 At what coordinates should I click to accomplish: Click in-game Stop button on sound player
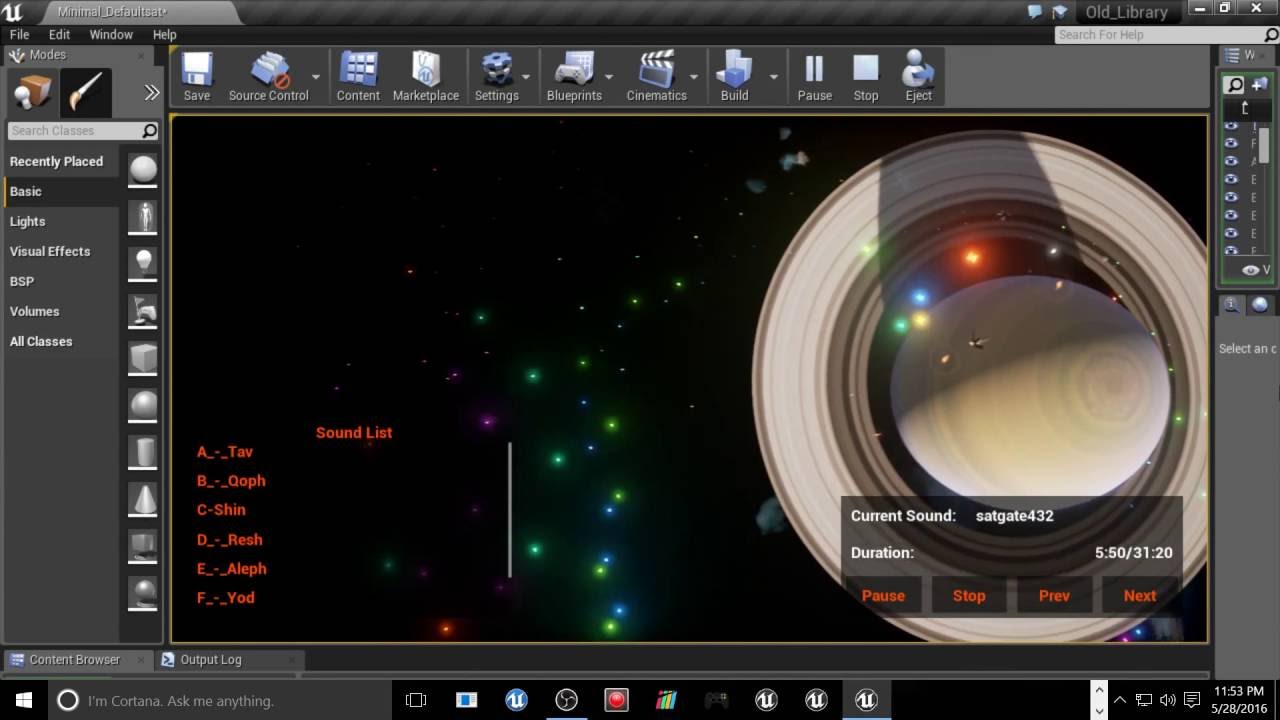968,595
